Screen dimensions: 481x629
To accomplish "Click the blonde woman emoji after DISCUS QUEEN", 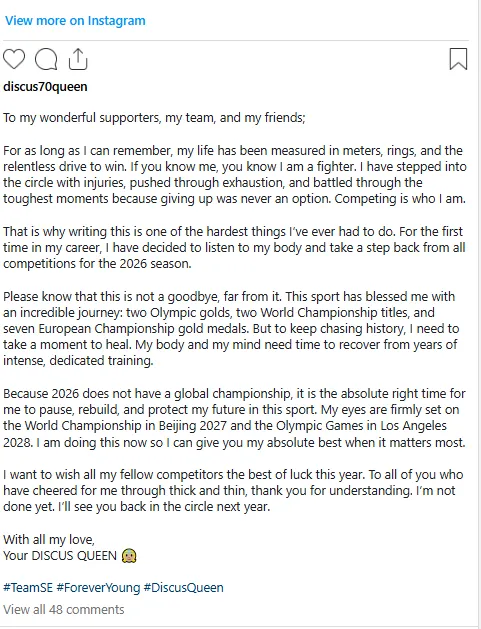I will click(x=129, y=556).
